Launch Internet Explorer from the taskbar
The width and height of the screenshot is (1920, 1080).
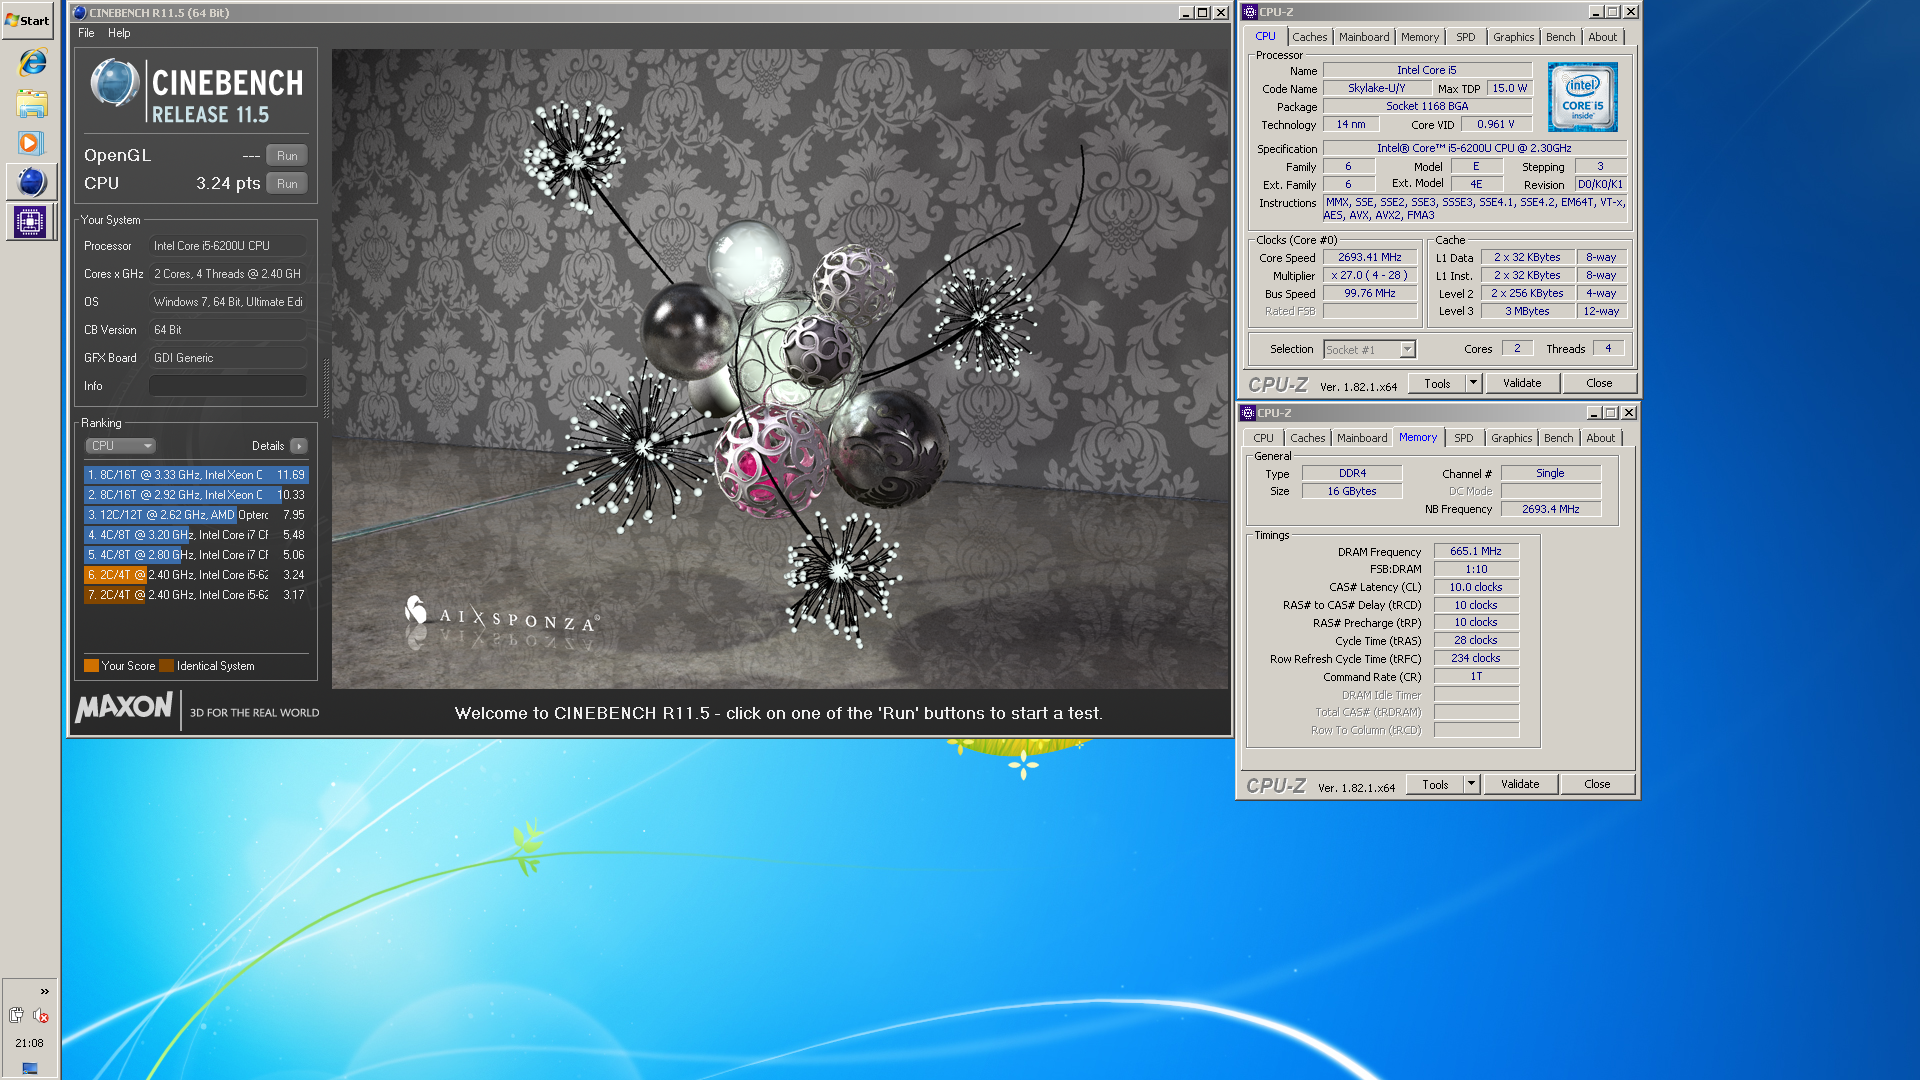pos(32,62)
